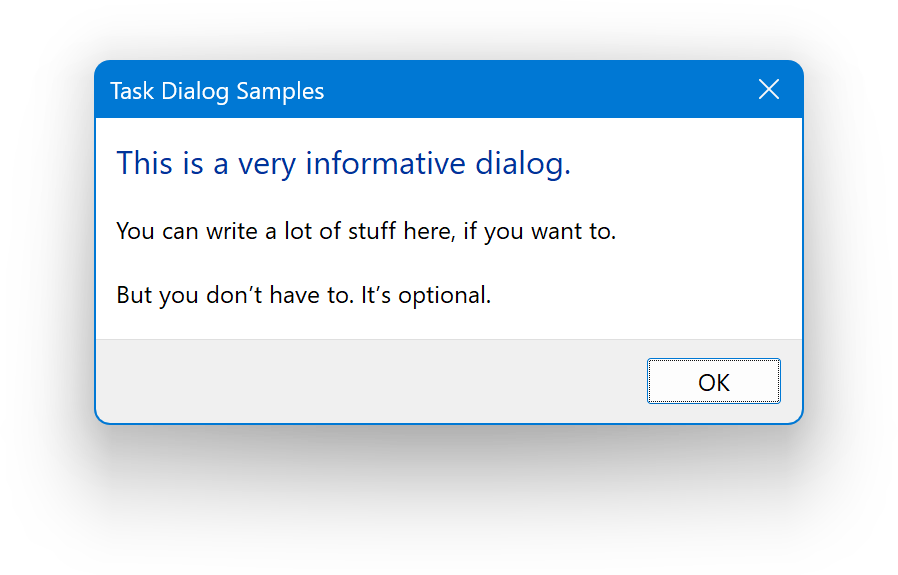
Task: Click the OK button
Action: coord(714,382)
